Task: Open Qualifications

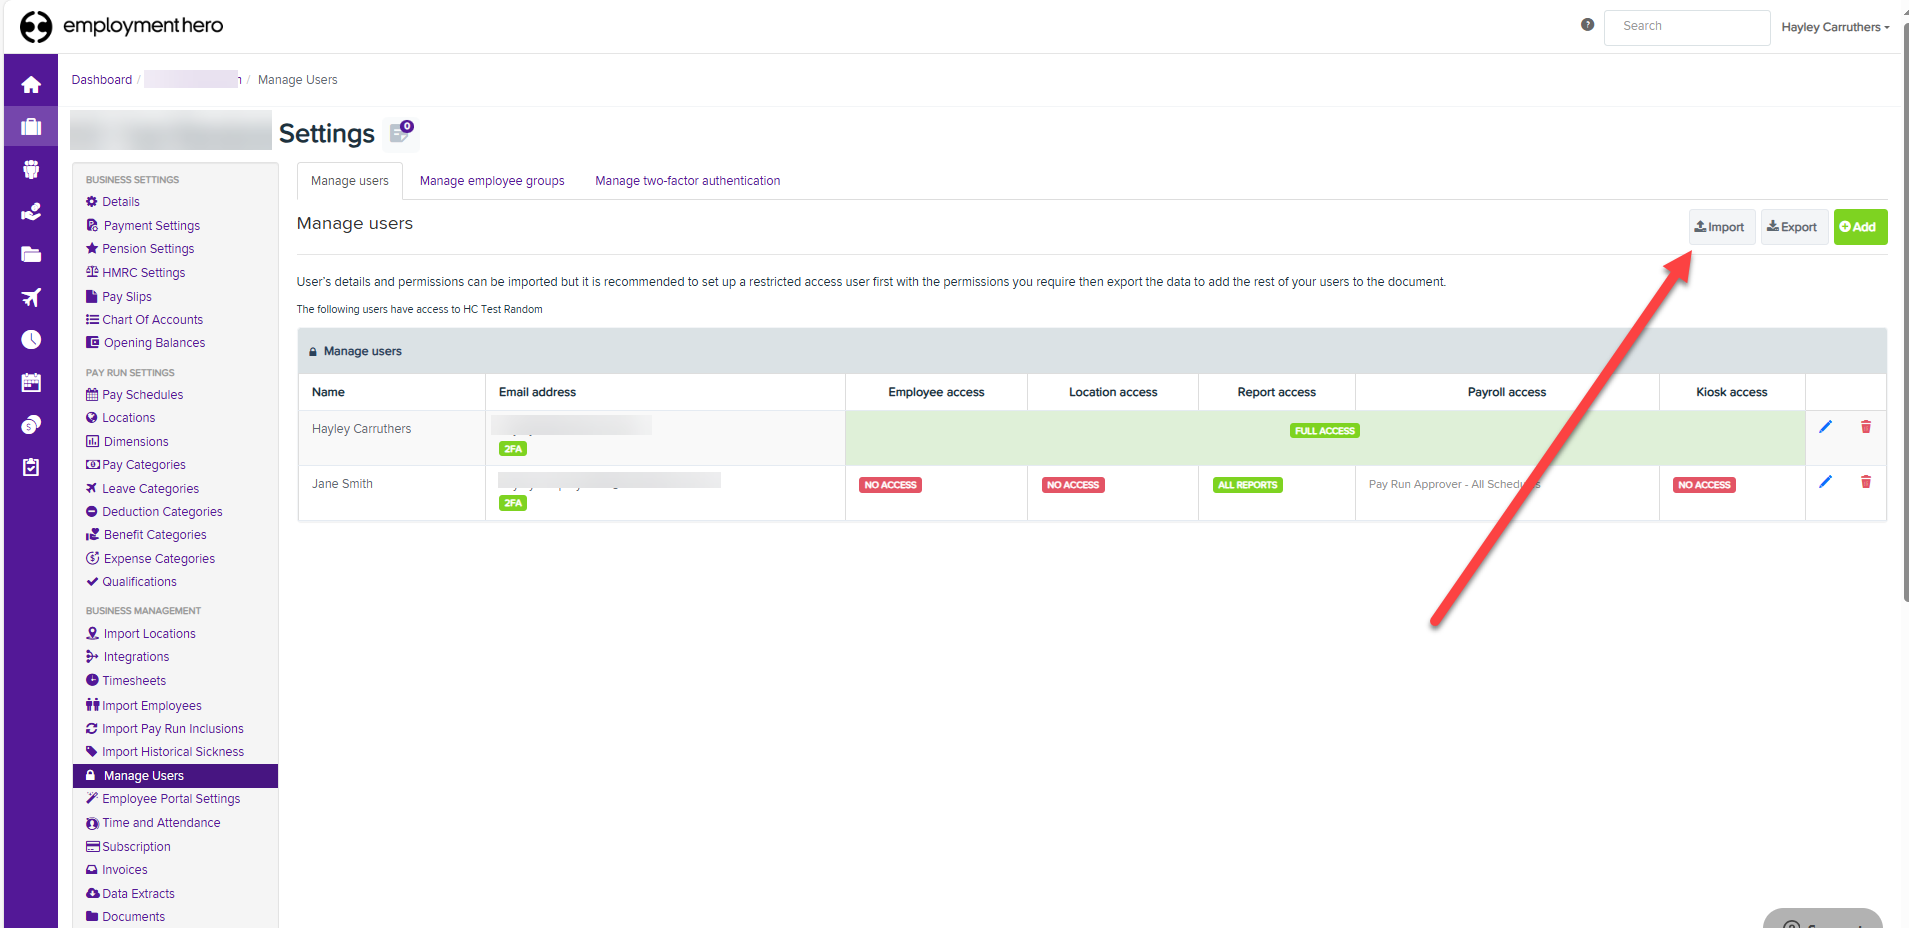Action: (x=131, y=582)
